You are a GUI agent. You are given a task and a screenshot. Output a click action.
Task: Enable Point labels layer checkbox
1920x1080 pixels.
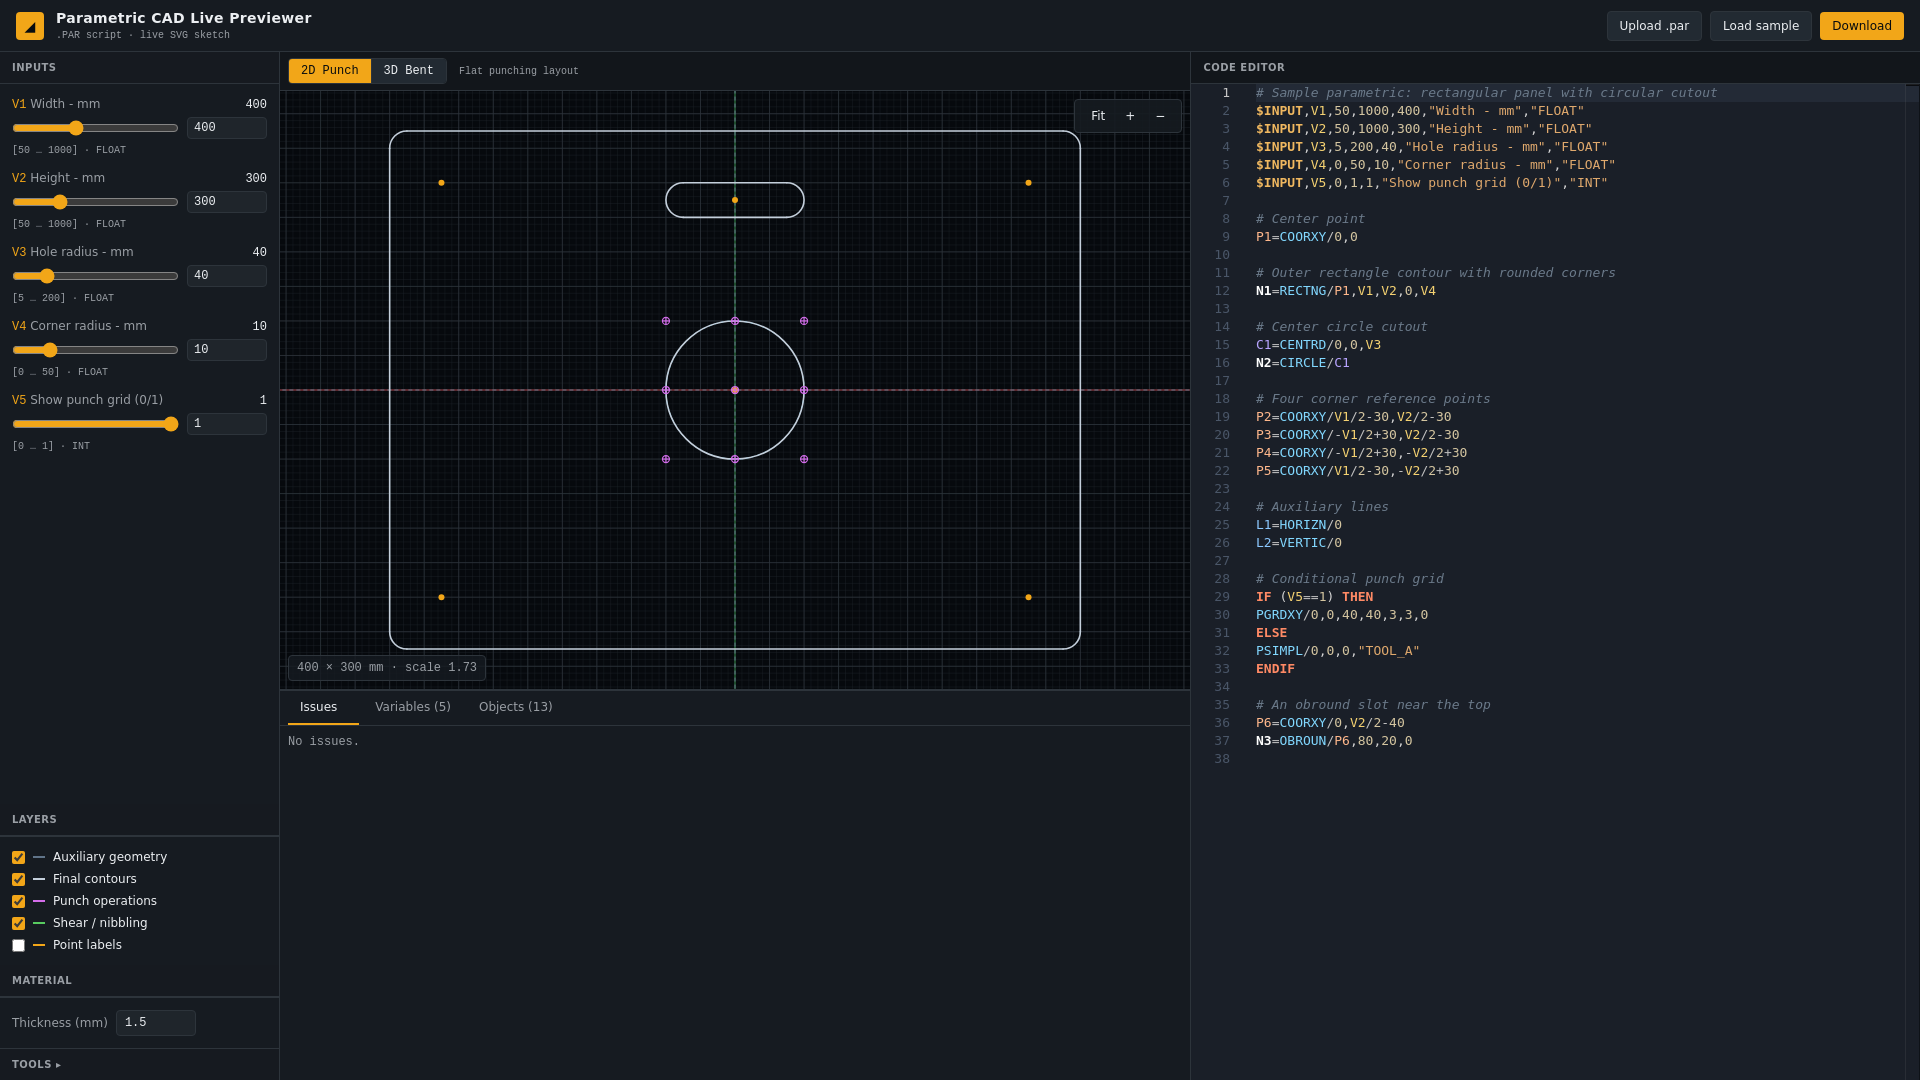[18, 946]
